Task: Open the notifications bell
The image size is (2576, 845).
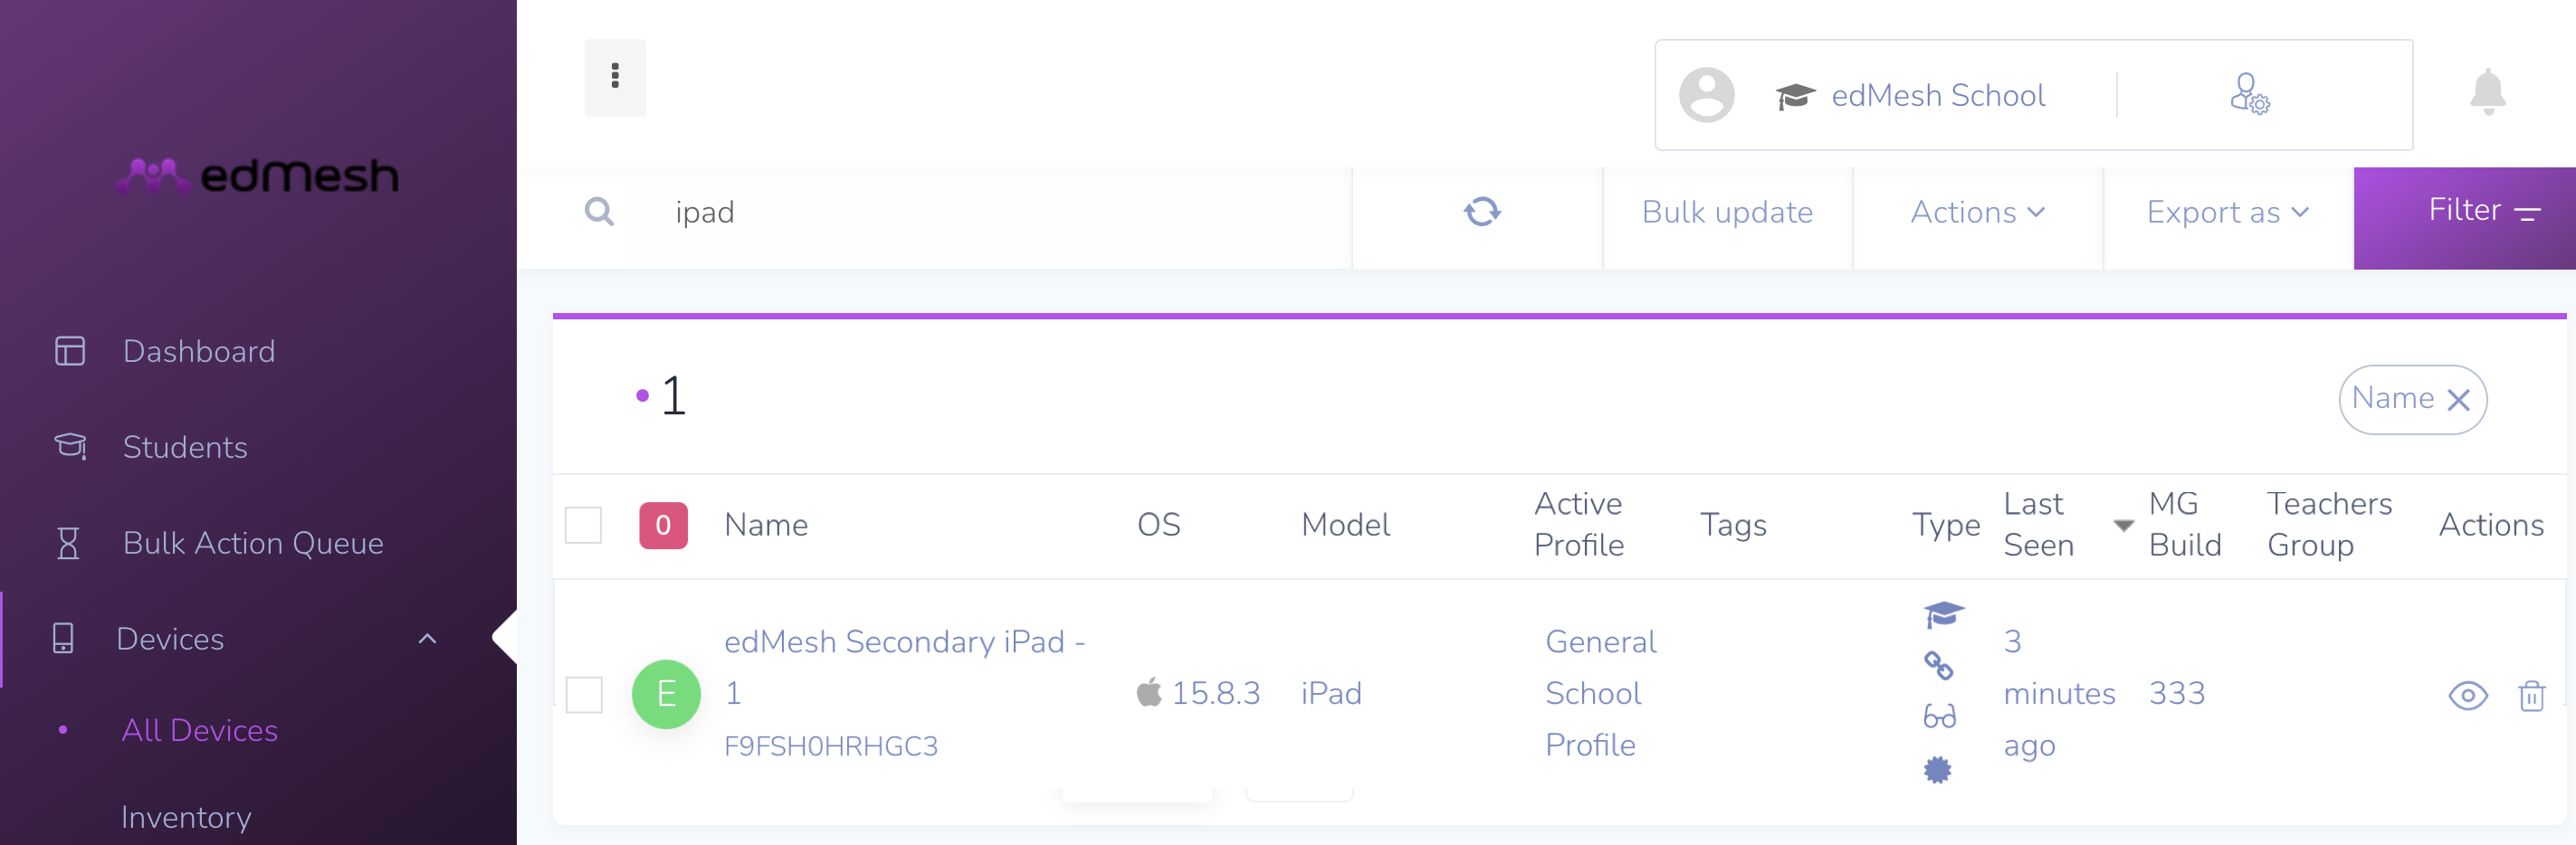Action: click(x=2487, y=93)
